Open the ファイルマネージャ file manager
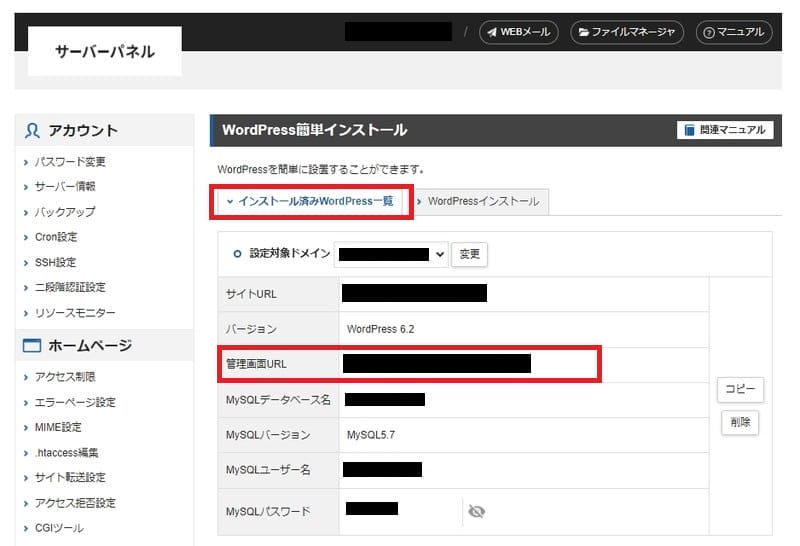This screenshot has width=800, height=546. coord(627,32)
